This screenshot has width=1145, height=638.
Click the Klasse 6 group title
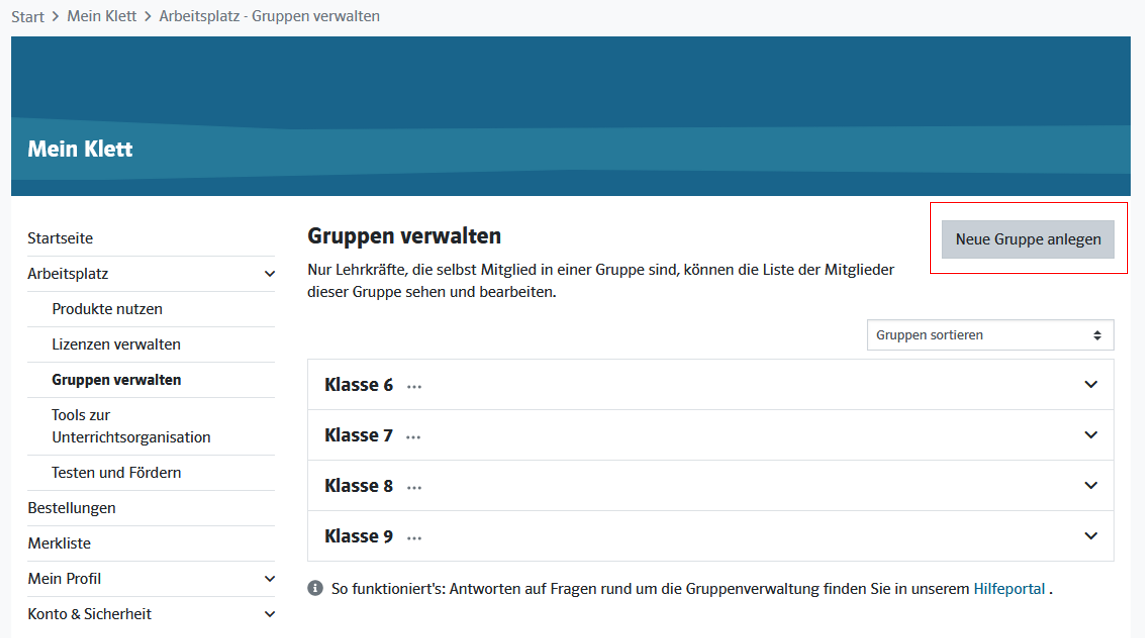point(359,385)
